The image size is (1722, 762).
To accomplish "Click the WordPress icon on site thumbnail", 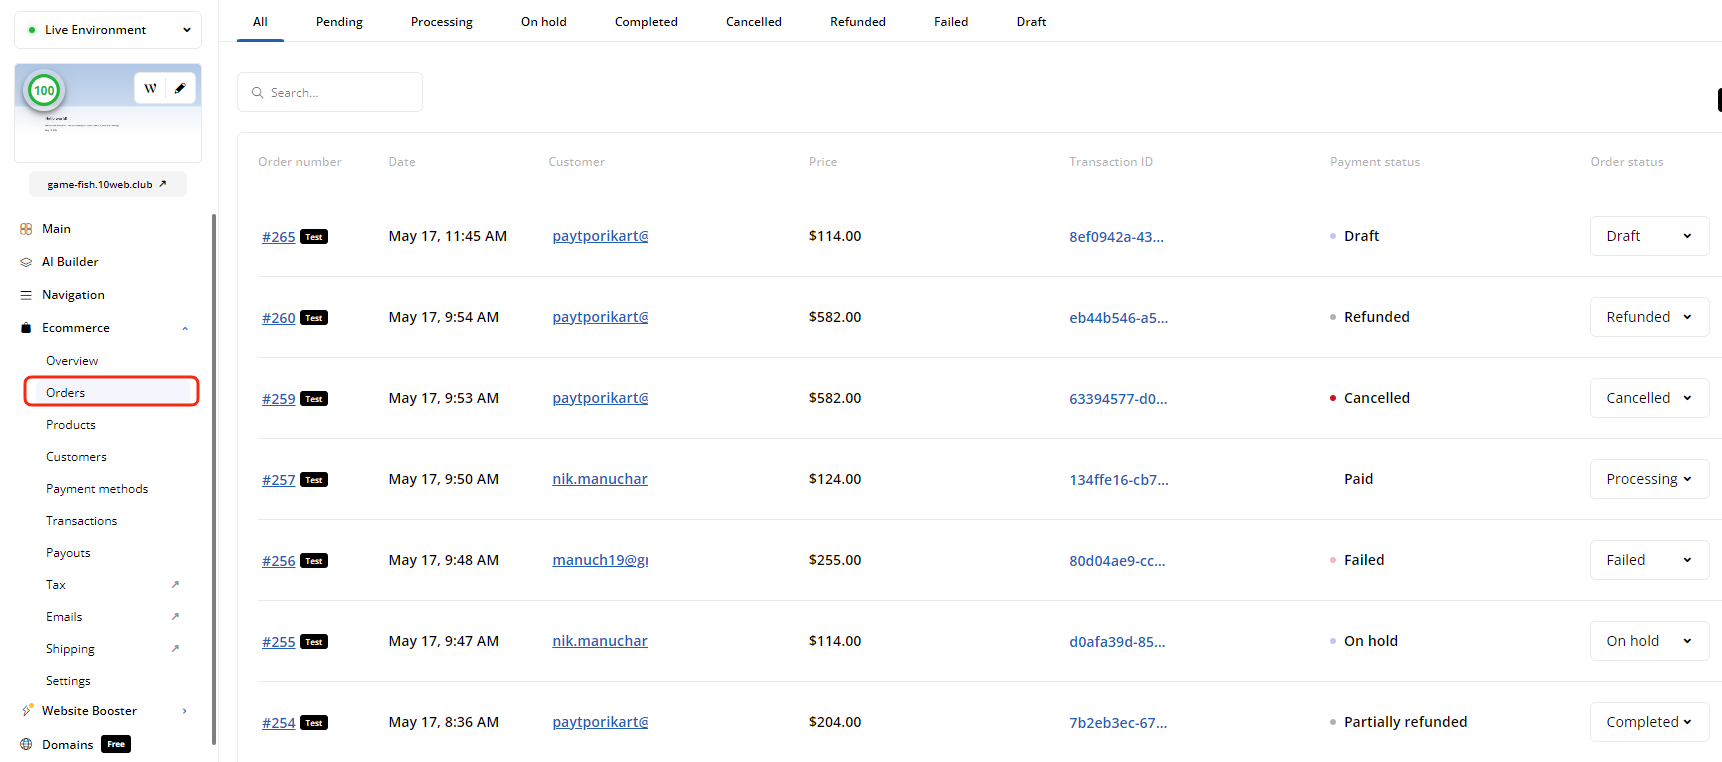I will 150,88.
